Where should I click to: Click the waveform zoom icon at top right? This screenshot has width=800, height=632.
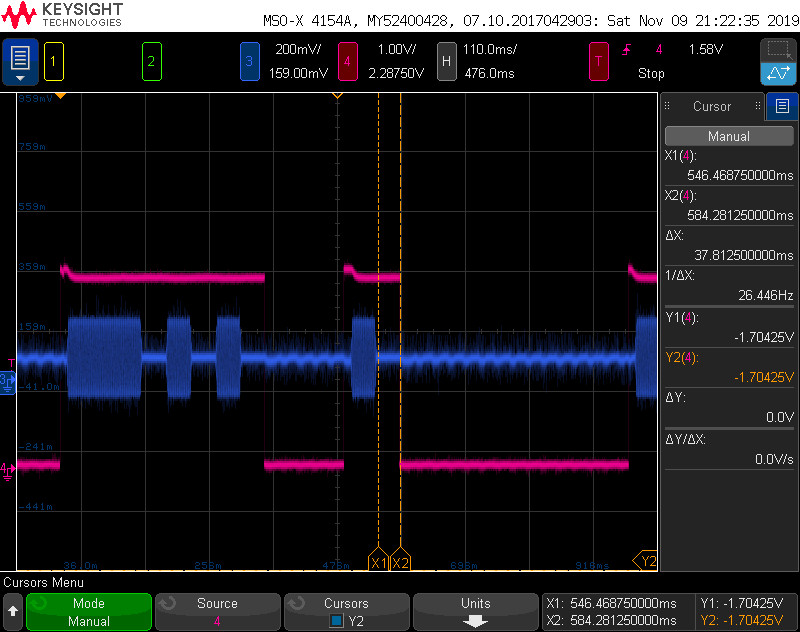pyautogui.click(x=777, y=73)
